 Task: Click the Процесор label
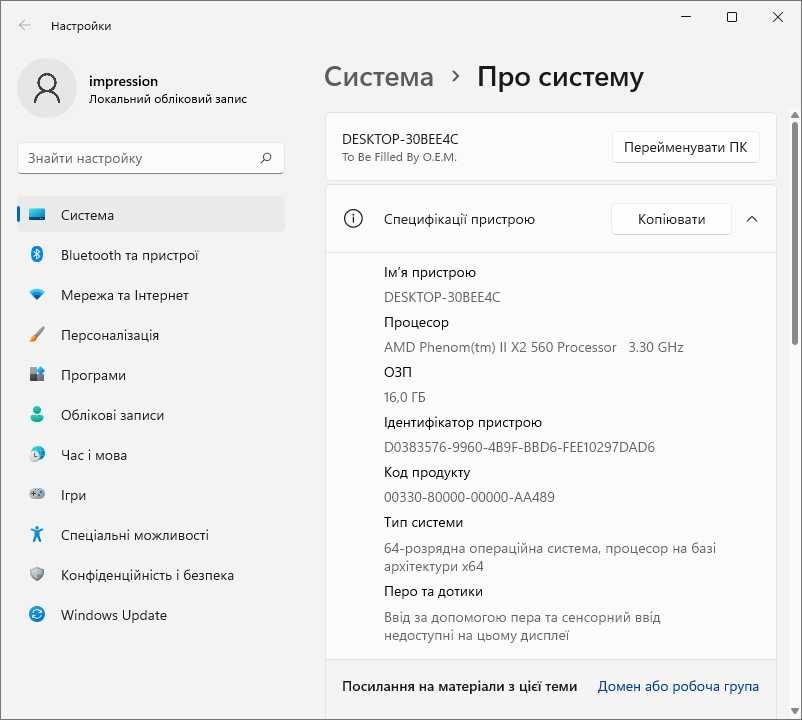click(x=416, y=322)
